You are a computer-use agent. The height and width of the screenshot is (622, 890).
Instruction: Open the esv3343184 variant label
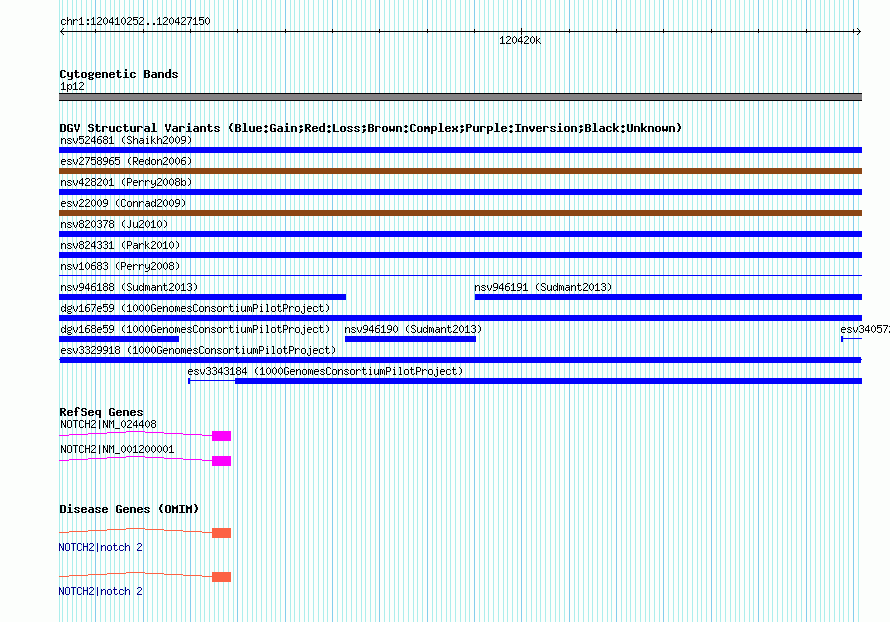325,371
